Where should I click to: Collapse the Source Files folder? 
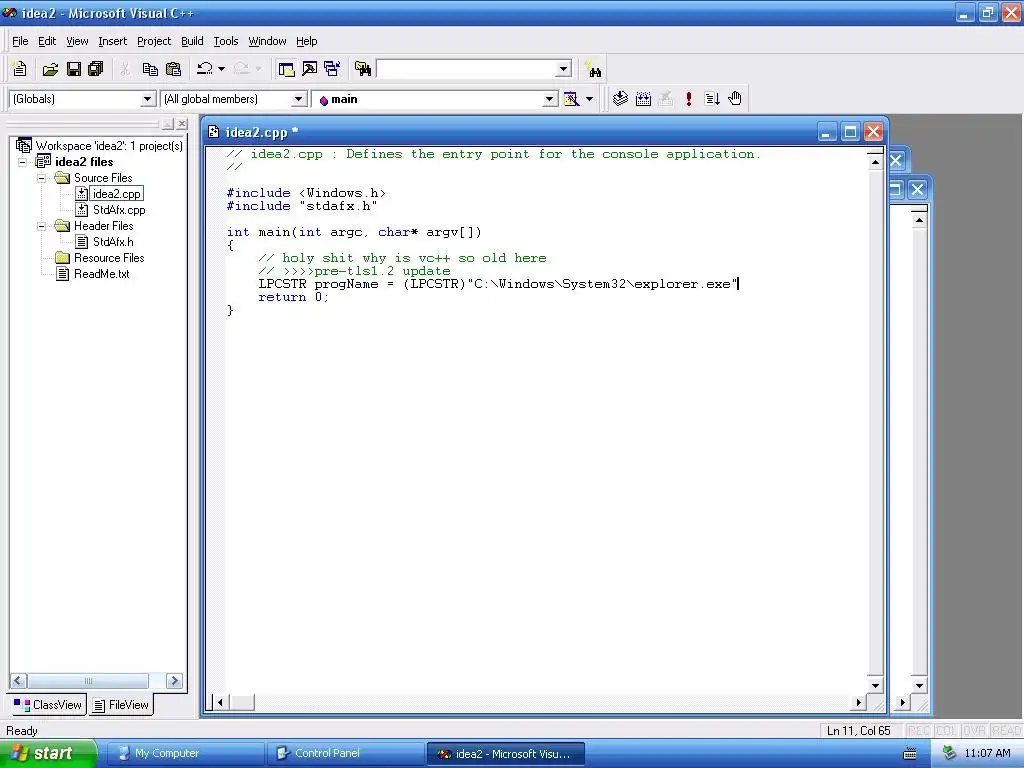pyautogui.click(x=41, y=178)
